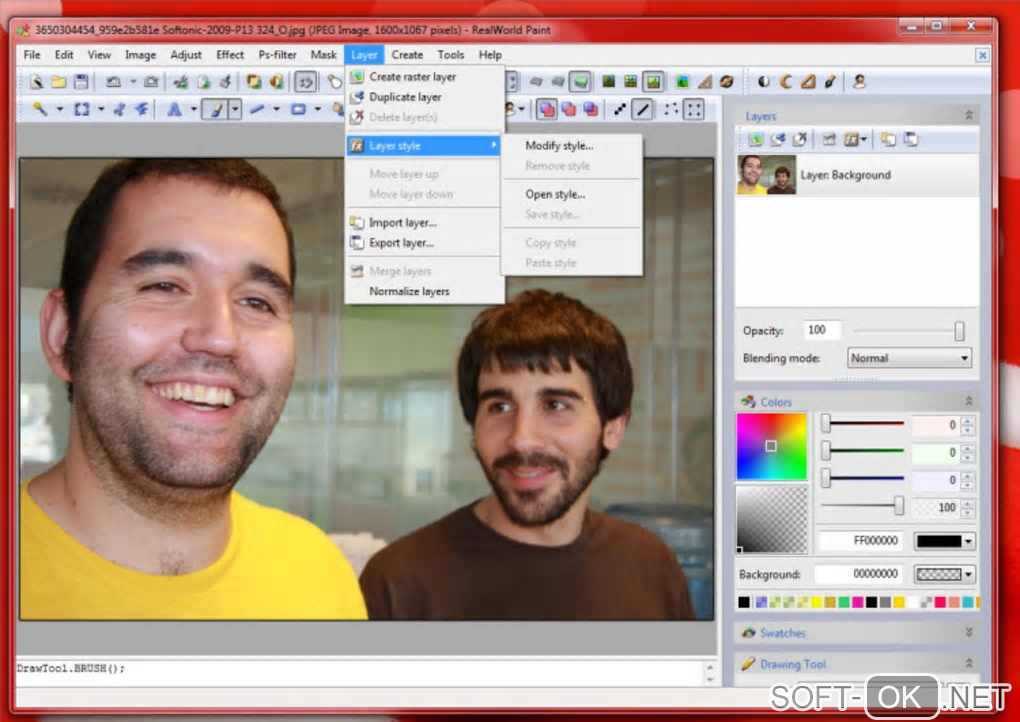
Task: Click the New document toolbar icon
Action: click(x=36, y=82)
